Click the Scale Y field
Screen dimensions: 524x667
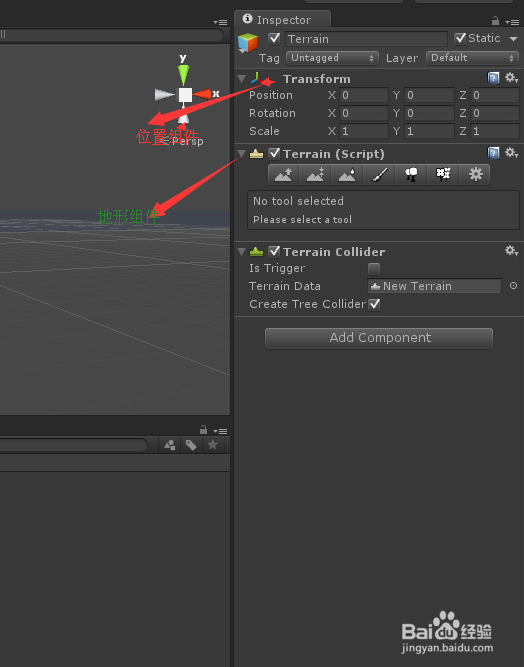point(429,131)
